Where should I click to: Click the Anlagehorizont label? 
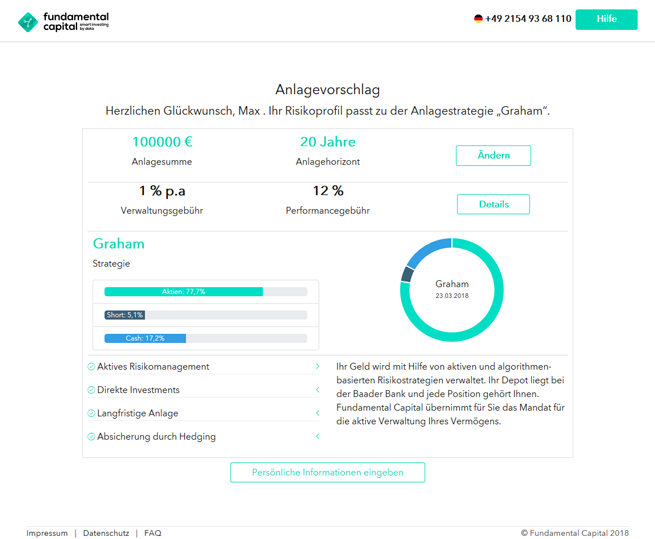point(328,162)
